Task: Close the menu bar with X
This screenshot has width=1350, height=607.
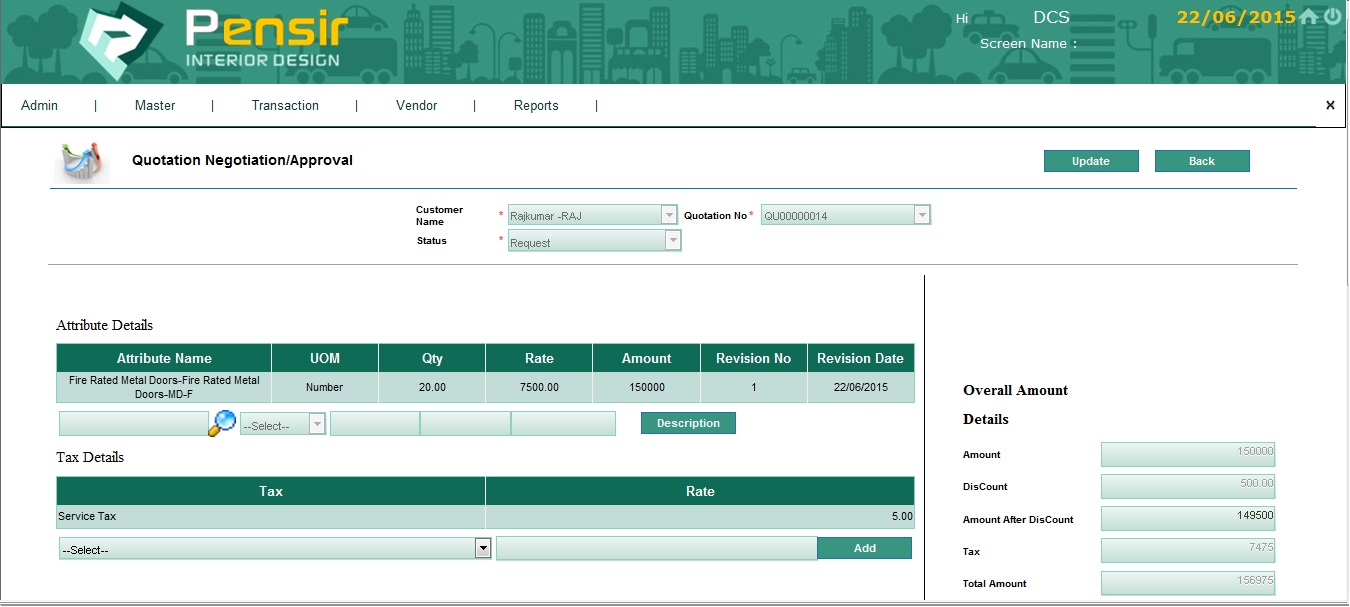Action: (1330, 105)
